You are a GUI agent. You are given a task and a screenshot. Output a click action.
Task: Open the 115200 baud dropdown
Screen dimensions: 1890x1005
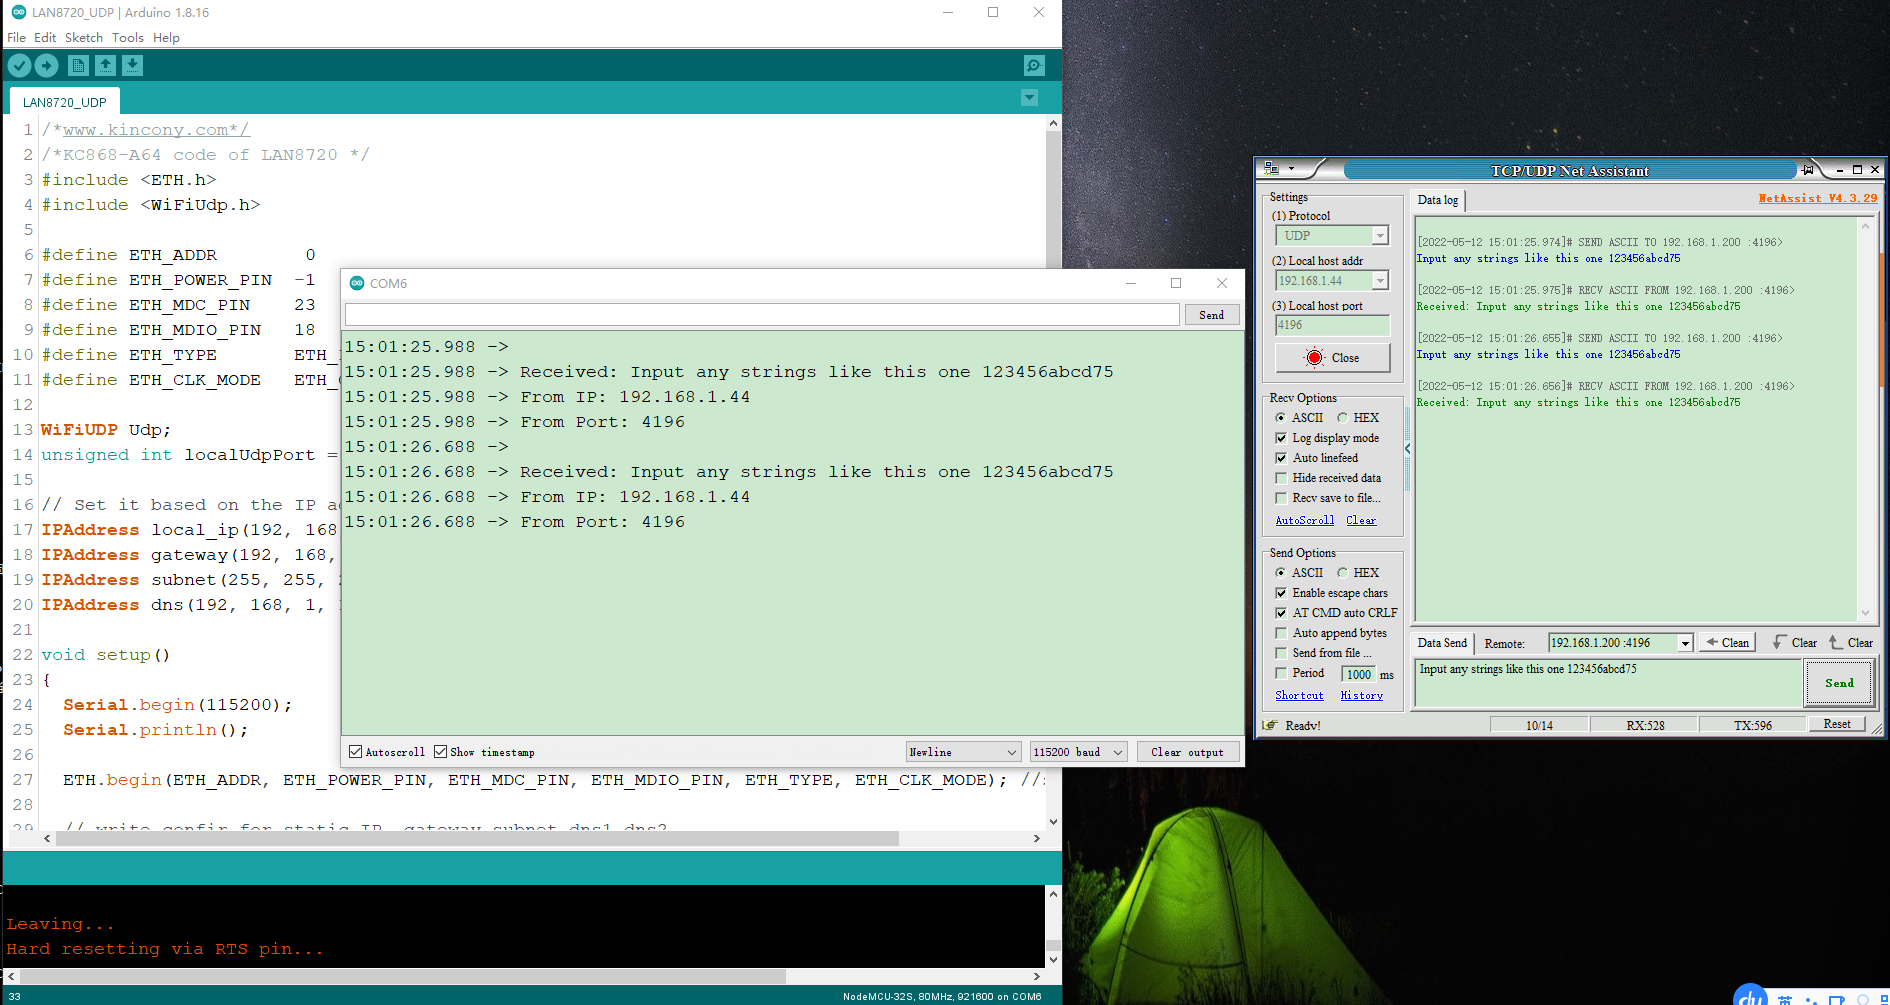(1079, 752)
